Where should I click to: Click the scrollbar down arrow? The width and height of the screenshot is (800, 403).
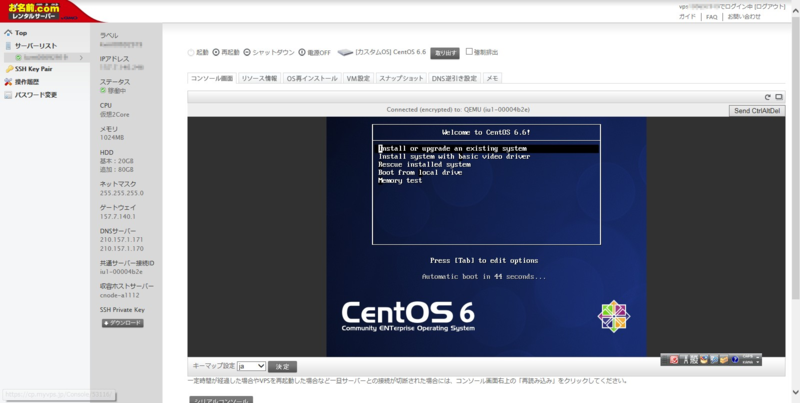795,392
